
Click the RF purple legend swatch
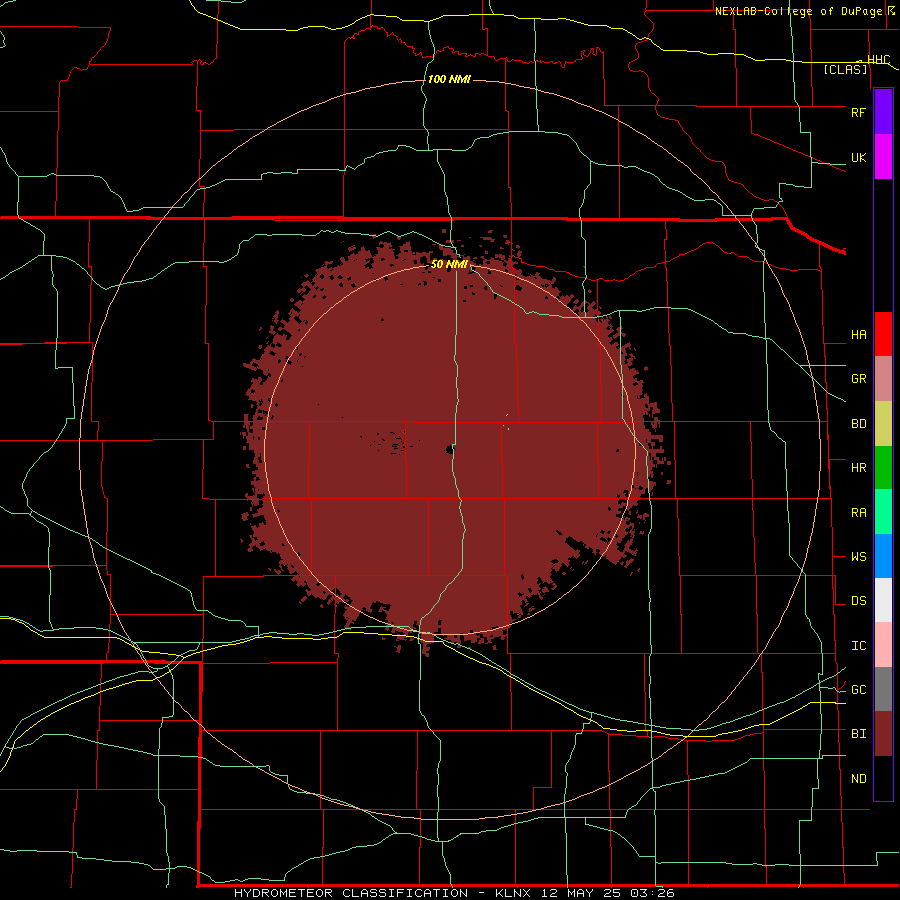click(x=883, y=112)
